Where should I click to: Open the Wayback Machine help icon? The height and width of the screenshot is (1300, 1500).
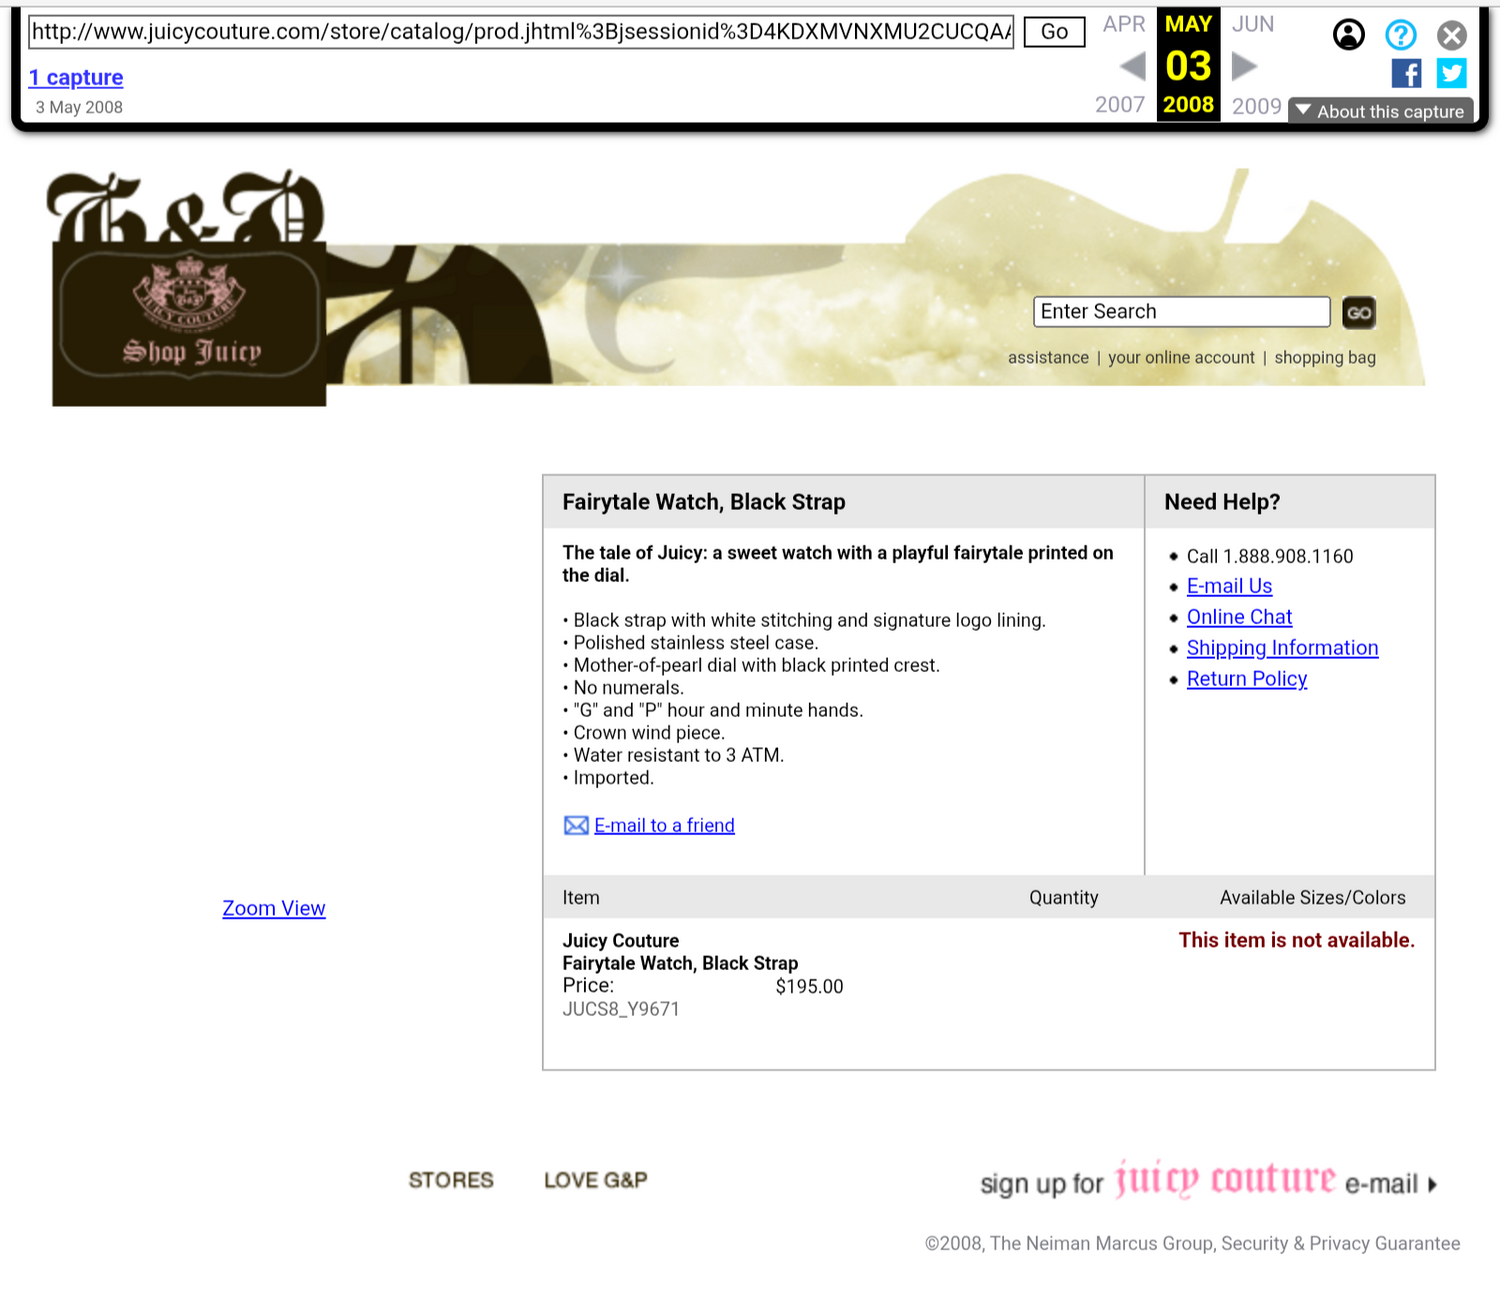click(x=1400, y=35)
